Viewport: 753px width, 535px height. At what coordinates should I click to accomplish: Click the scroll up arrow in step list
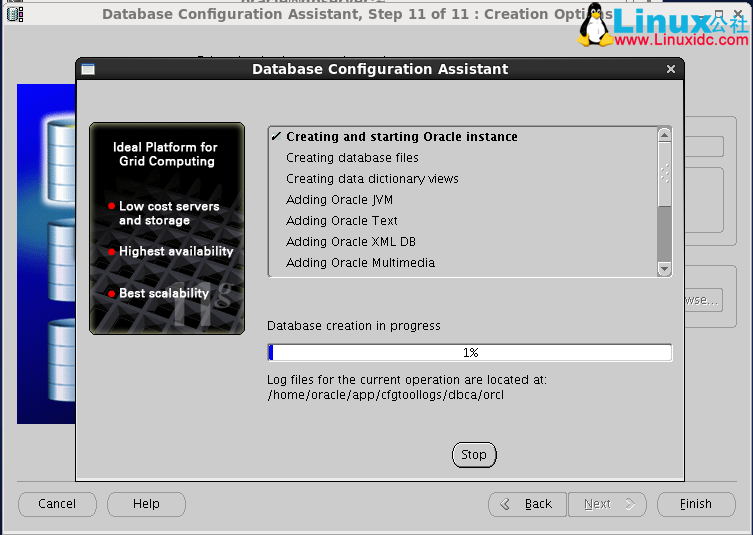click(x=664, y=135)
